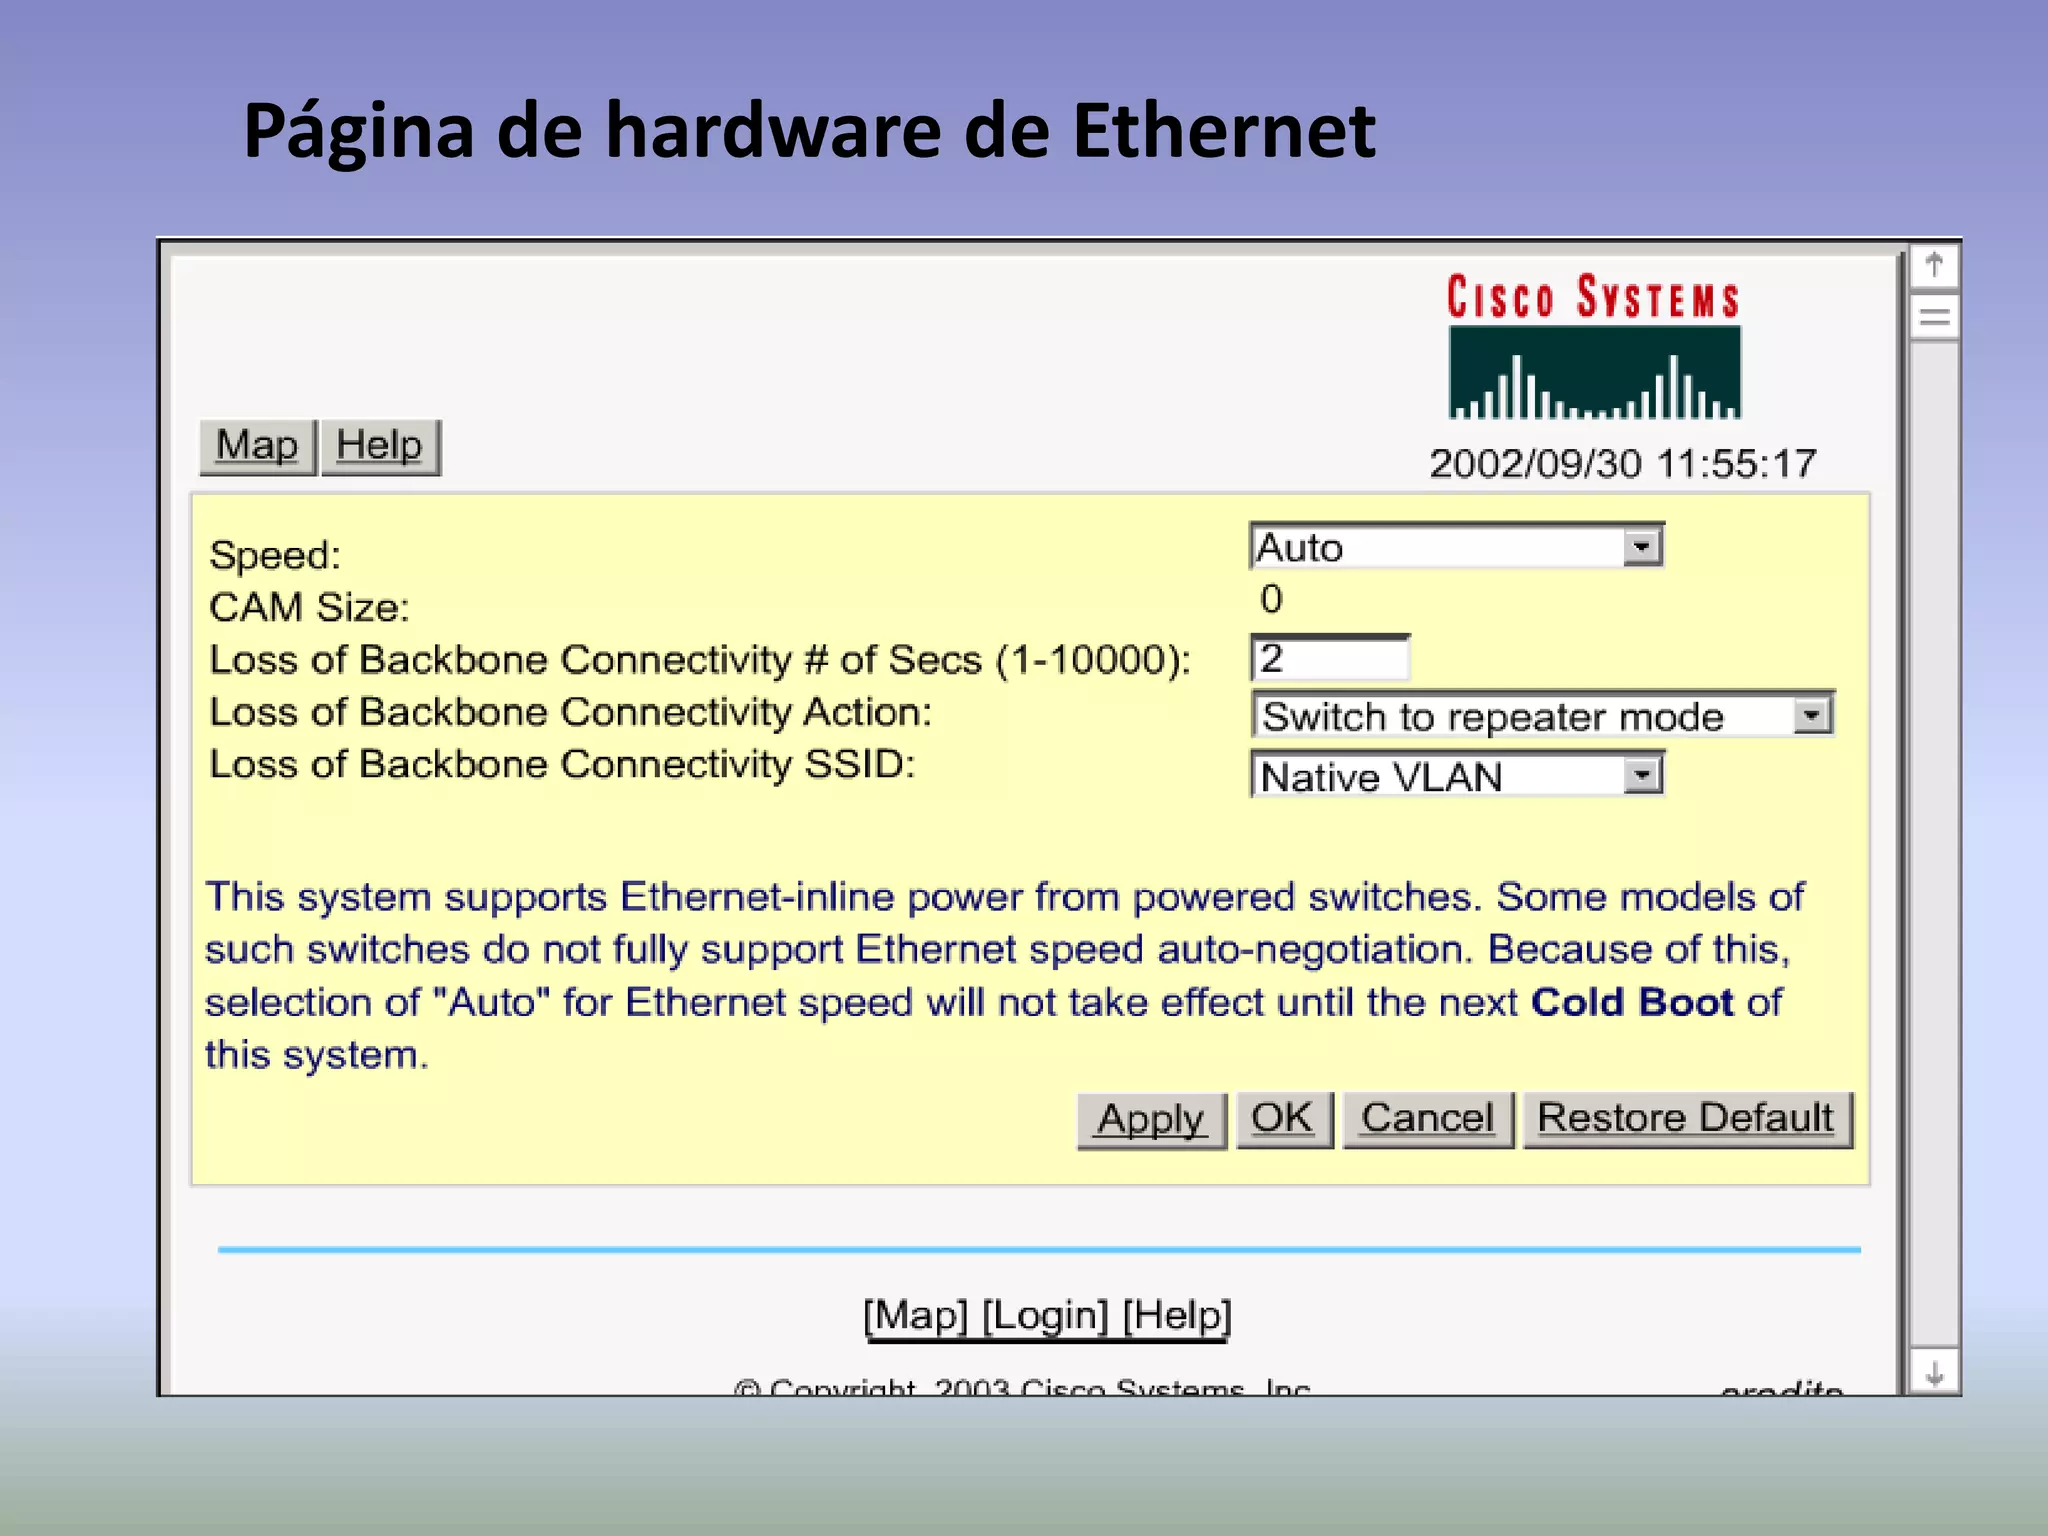Click the CAM Size value 0
2048x1536 pixels.
[x=1271, y=600]
